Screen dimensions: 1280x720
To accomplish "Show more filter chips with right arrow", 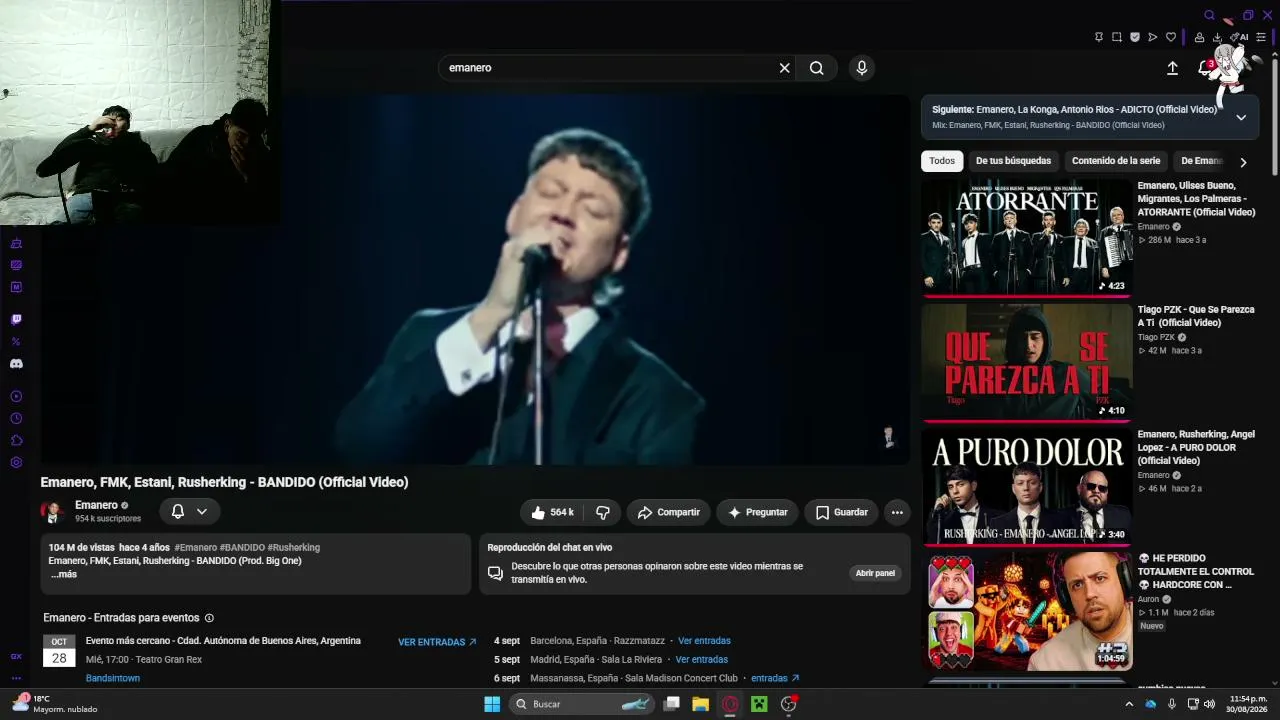I will pos(1243,162).
